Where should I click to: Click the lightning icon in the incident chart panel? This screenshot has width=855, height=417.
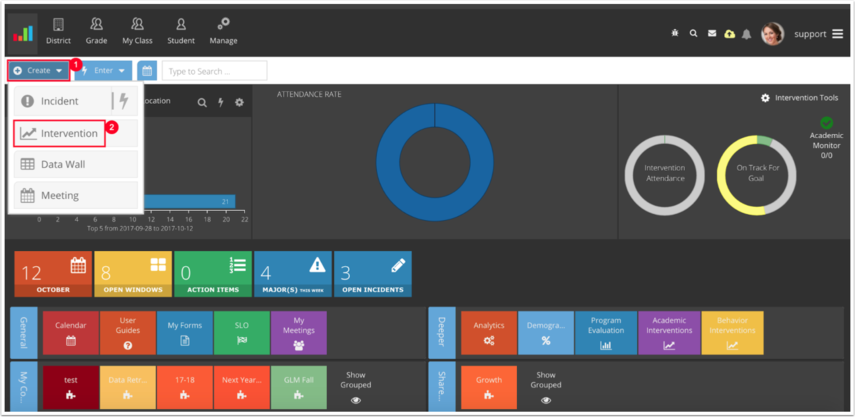[221, 102]
